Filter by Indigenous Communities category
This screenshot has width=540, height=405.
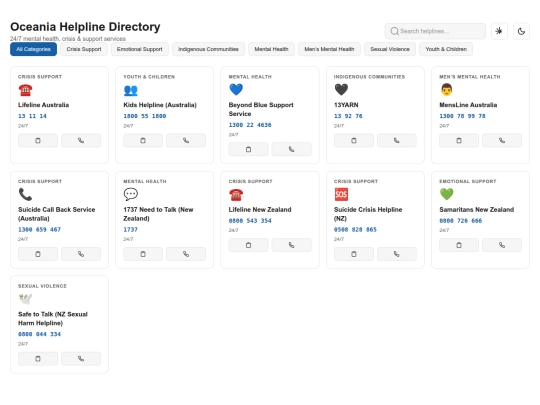[x=208, y=49]
